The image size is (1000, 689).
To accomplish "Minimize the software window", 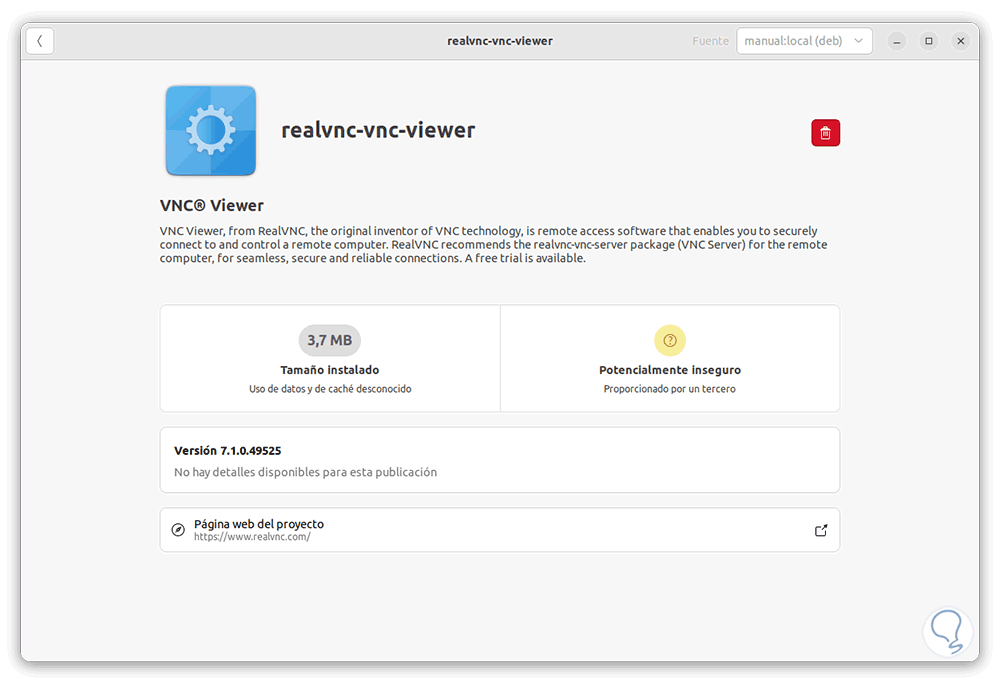I will 897,41.
